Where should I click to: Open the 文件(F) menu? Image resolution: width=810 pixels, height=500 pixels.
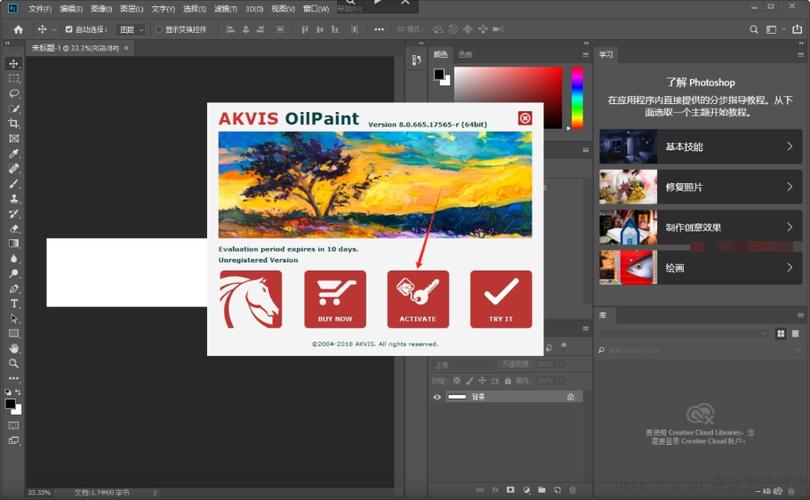point(40,9)
